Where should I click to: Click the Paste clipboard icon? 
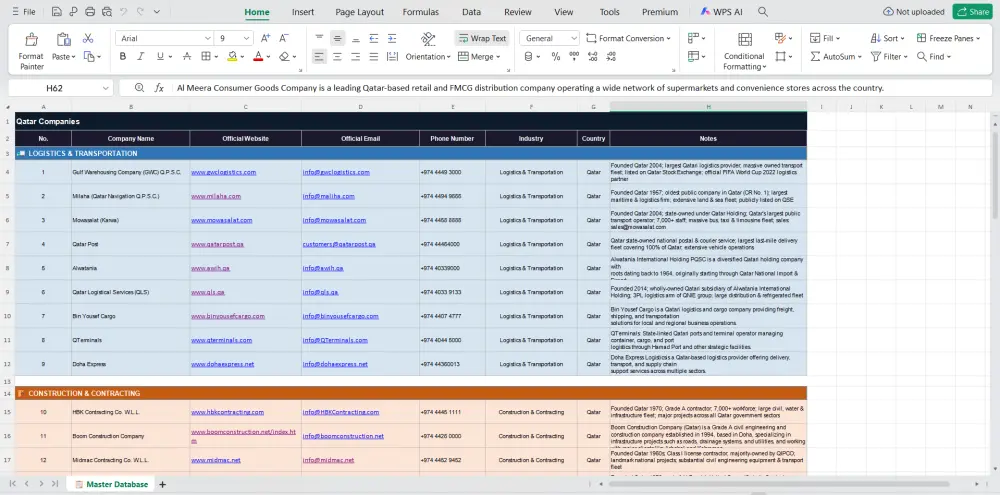(x=63, y=40)
